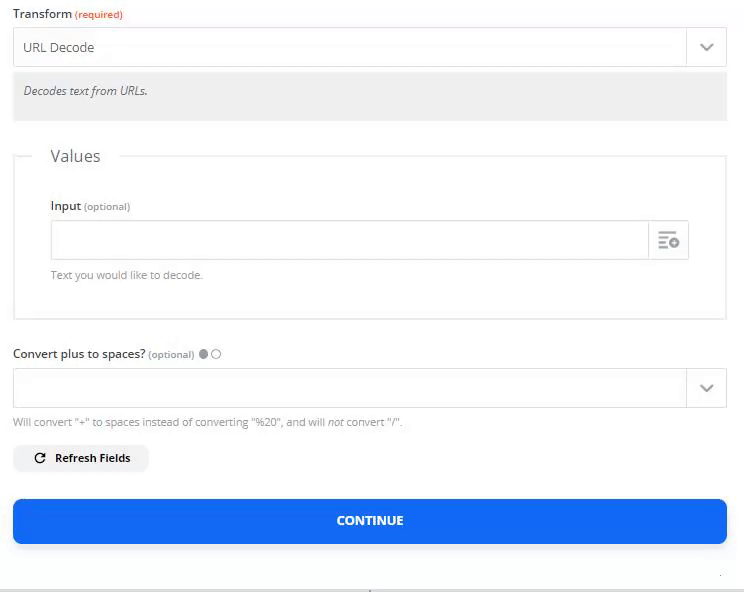Click the Refresh Fields label text
The image size is (744, 592).
pos(93,458)
